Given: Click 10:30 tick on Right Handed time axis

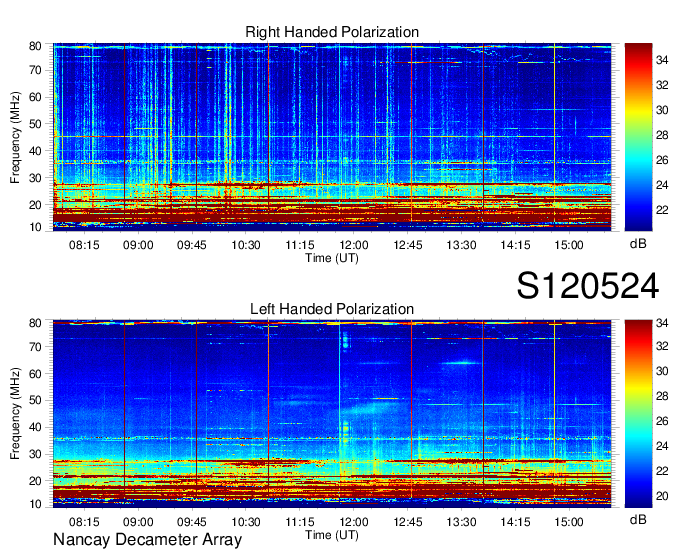Looking at the screenshot, I should point(246,245).
